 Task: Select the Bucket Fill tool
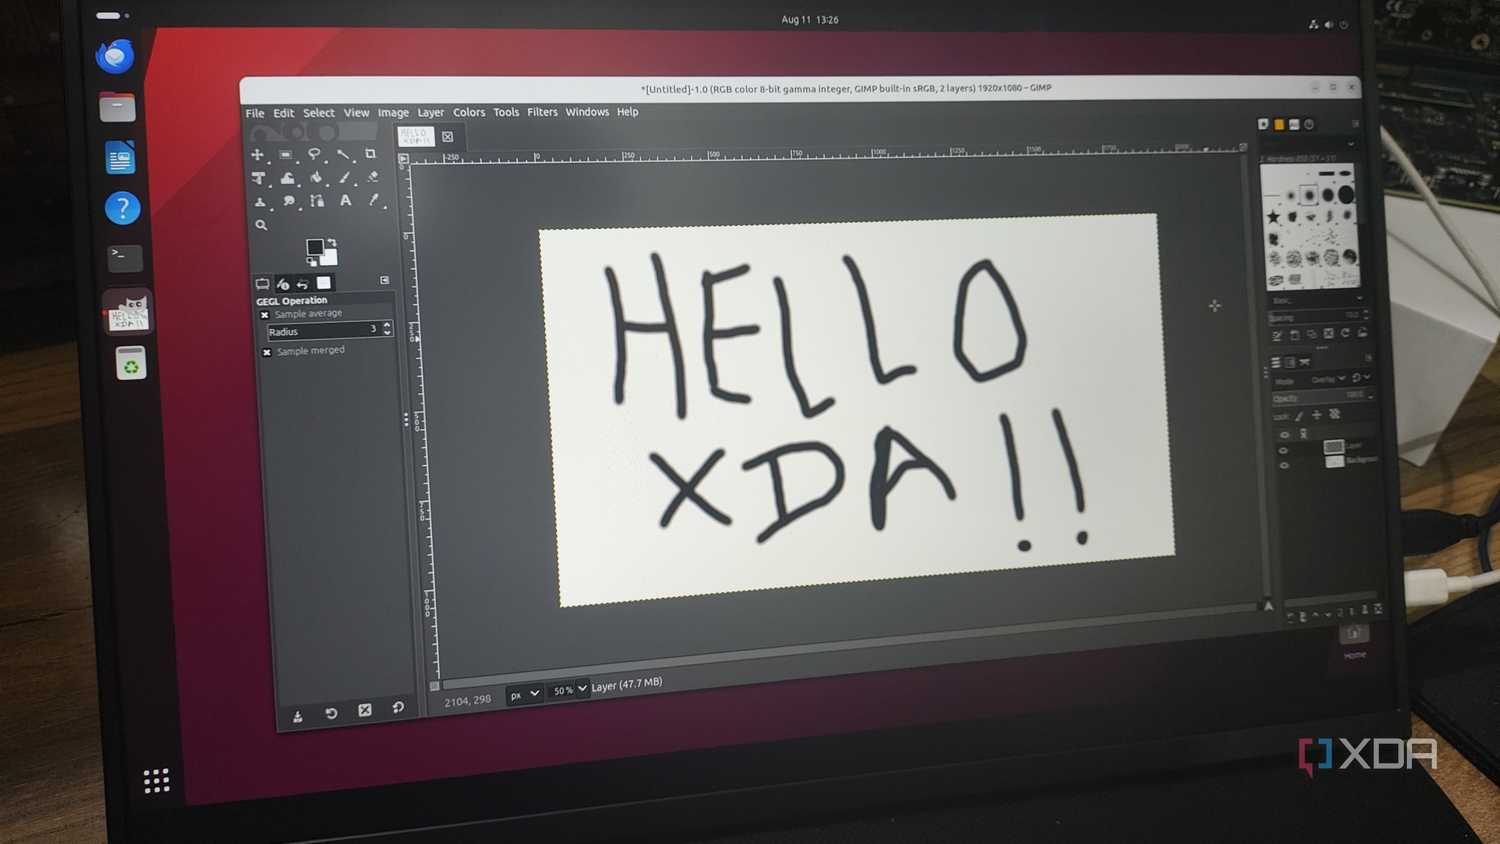pos(316,177)
